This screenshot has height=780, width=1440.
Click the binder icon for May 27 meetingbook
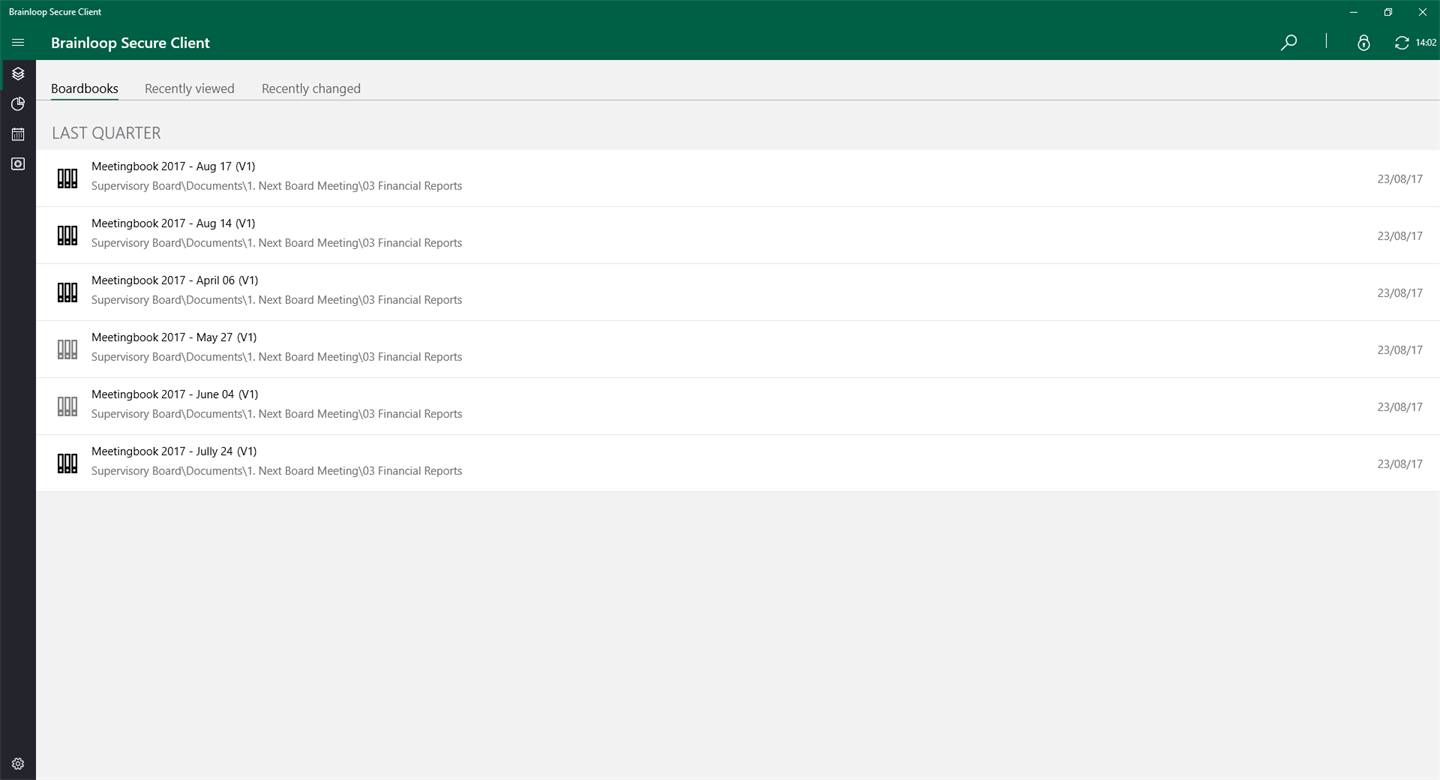pyautogui.click(x=67, y=349)
